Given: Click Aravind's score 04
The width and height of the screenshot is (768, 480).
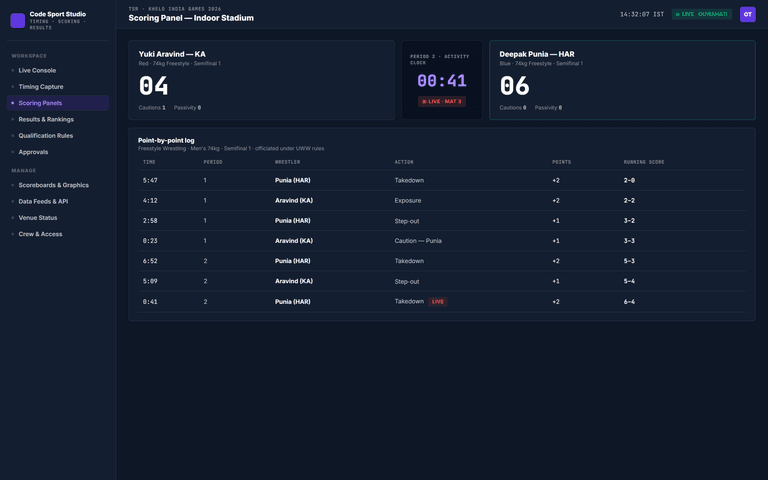Looking at the screenshot, I should click(x=153, y=86).
